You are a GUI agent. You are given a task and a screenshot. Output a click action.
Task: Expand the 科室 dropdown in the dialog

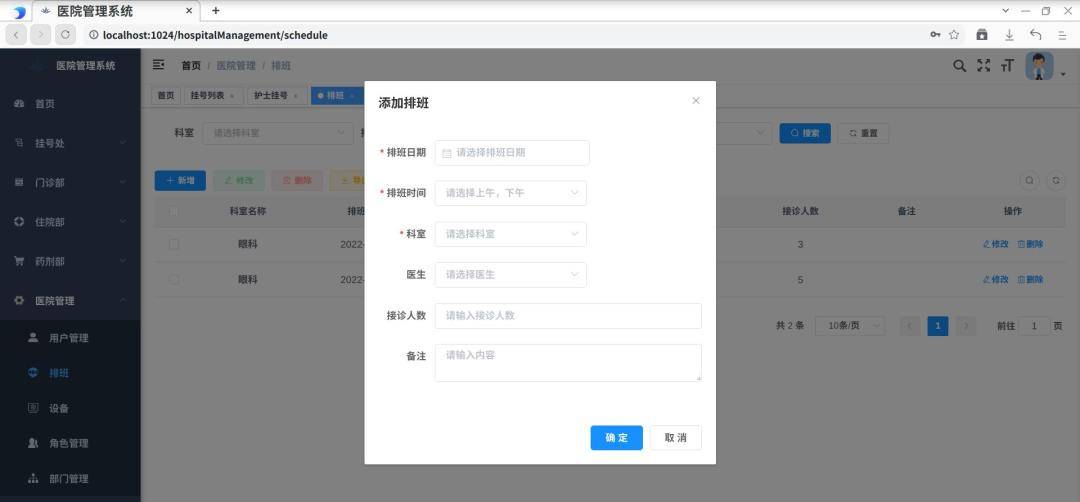click(x=510, y=234)
